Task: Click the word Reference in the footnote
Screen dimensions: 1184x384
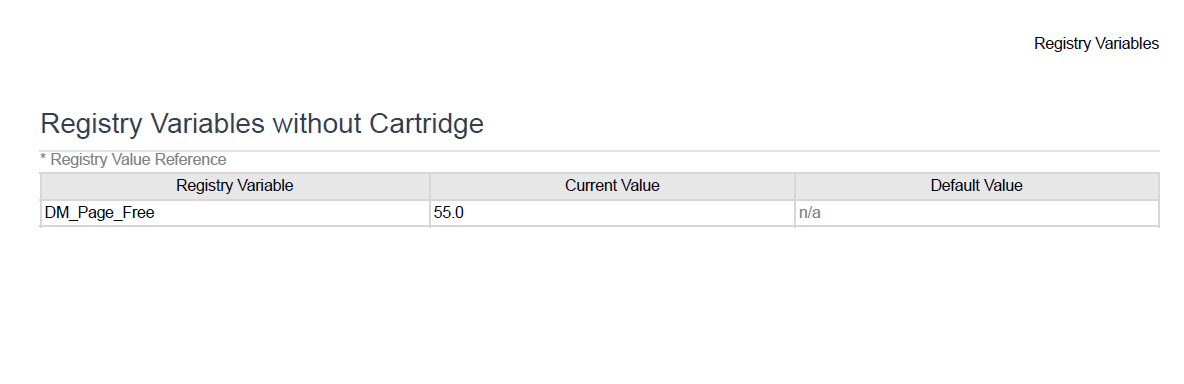Action: [x=191, y=159]
